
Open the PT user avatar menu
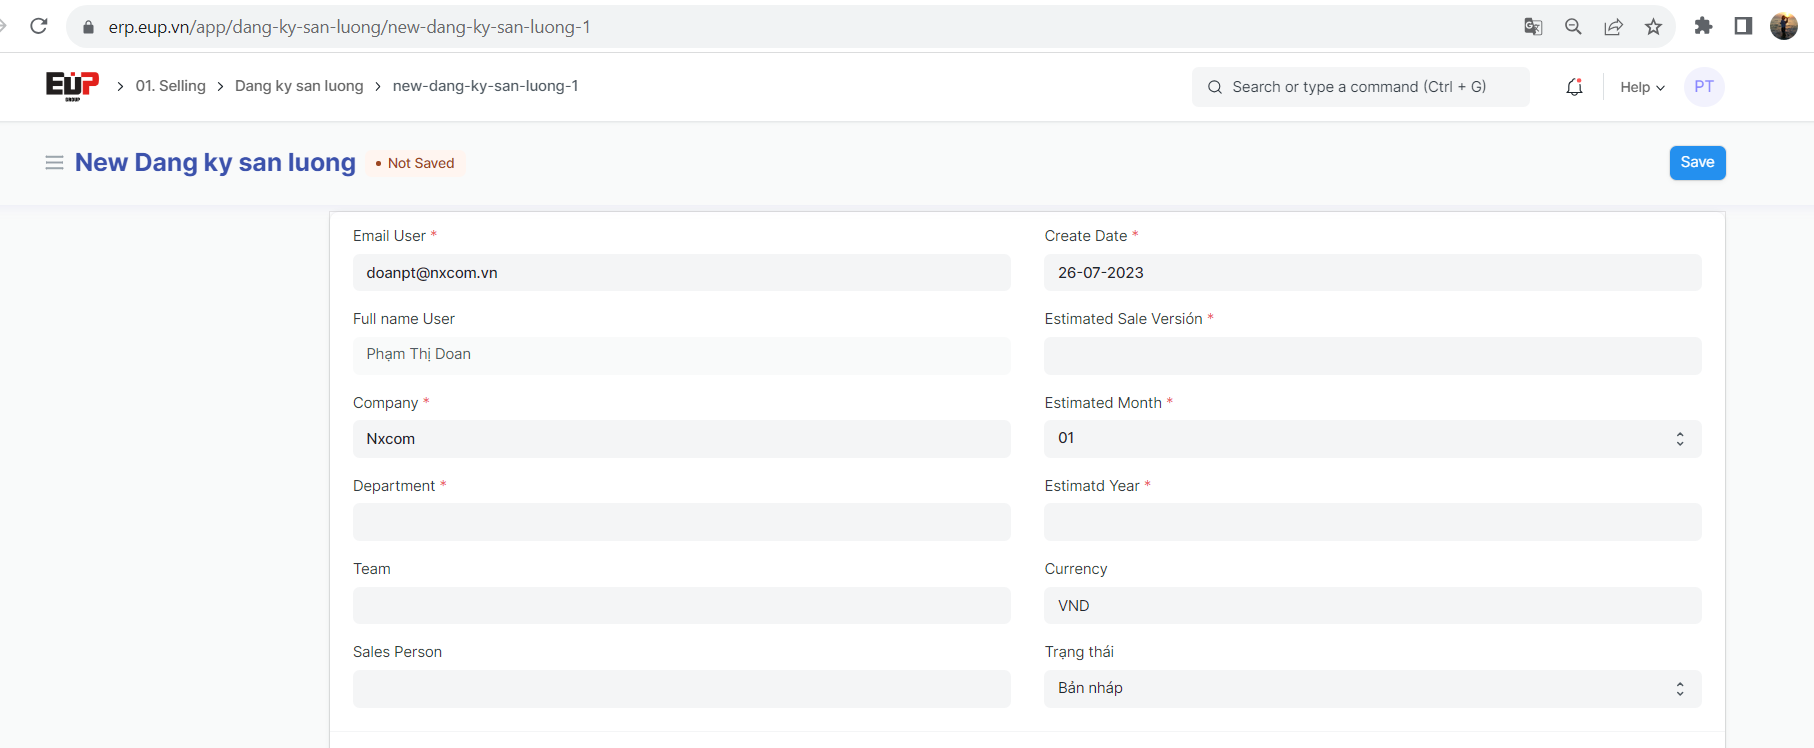coord(1704,87)
